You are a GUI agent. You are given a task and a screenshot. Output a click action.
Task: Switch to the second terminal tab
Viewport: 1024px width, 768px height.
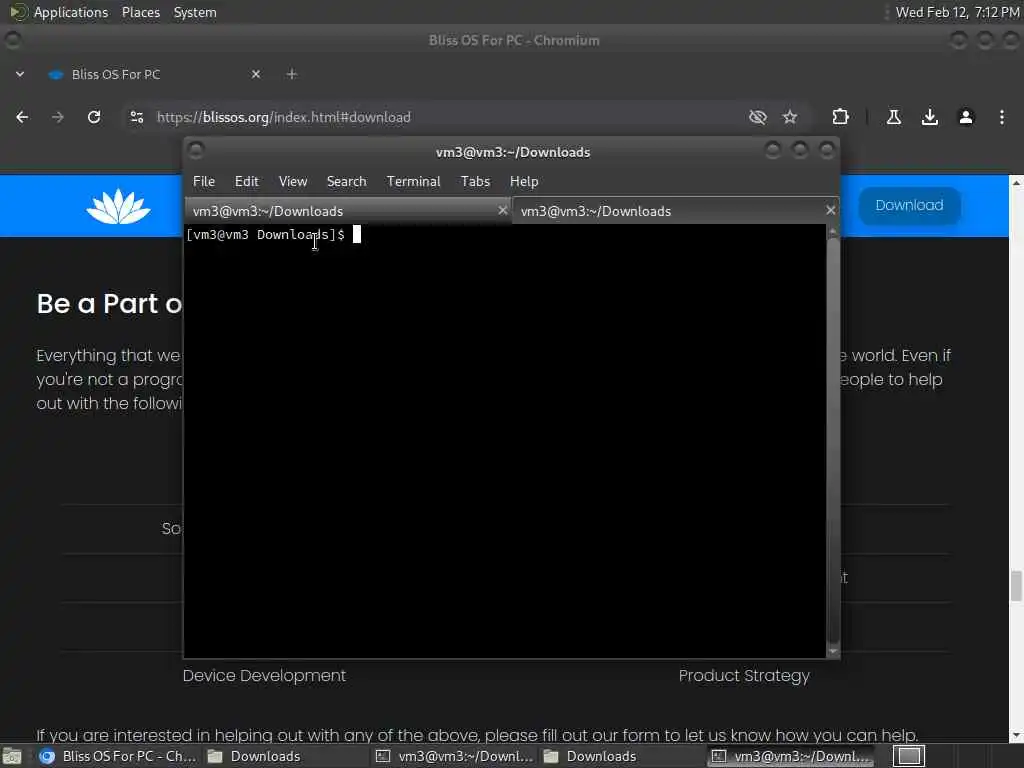(676, 210)
